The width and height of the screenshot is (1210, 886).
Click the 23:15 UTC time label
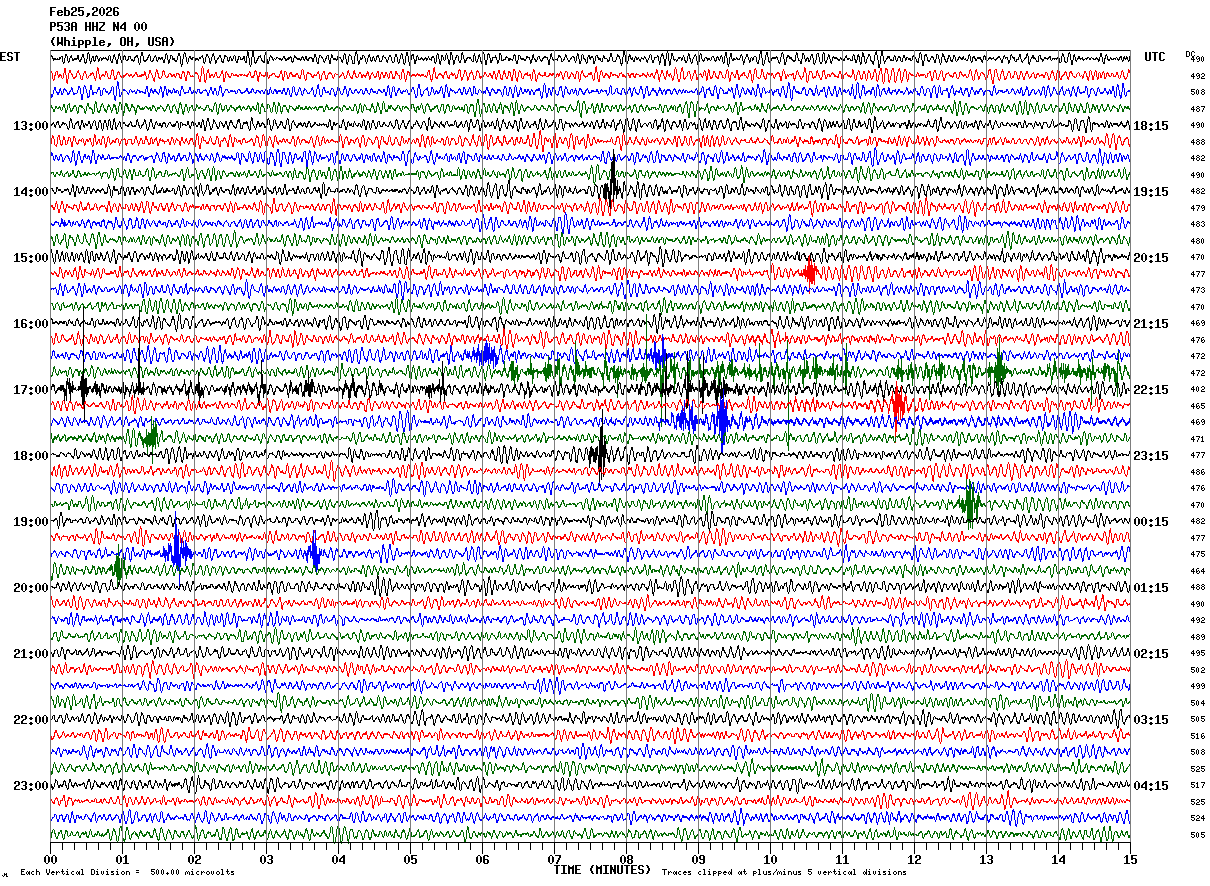coord(1151,455)
